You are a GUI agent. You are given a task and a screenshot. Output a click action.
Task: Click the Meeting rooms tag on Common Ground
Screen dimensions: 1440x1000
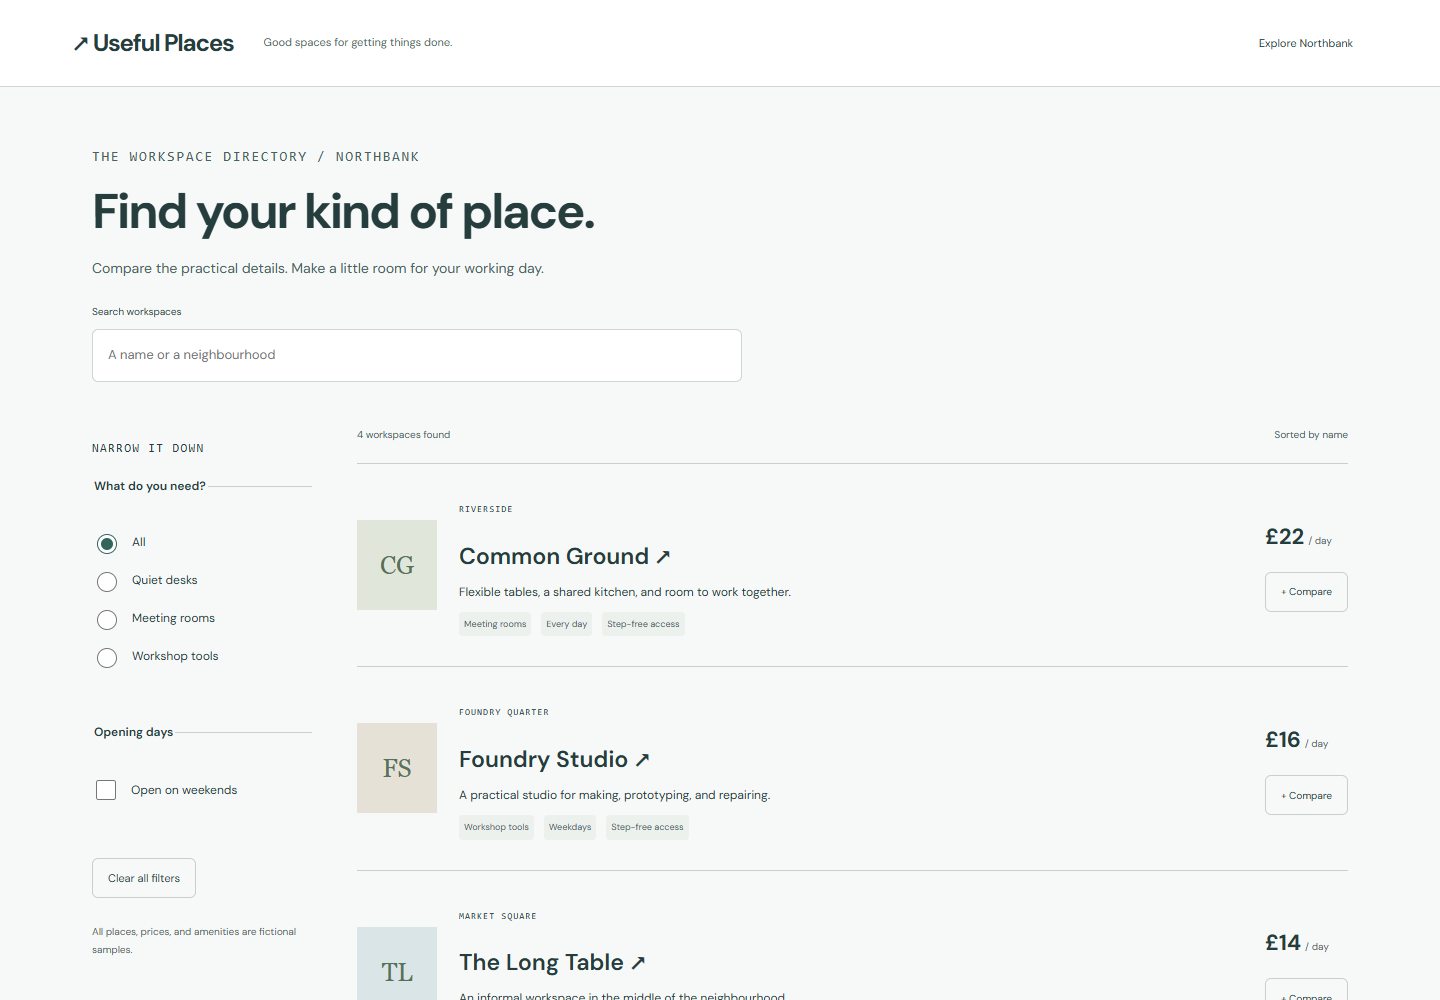coord(495,624)
